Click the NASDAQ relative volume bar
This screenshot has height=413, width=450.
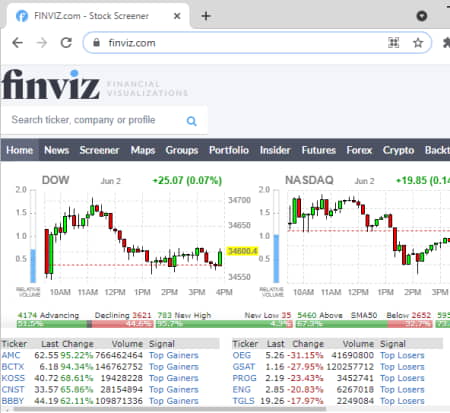276,236
